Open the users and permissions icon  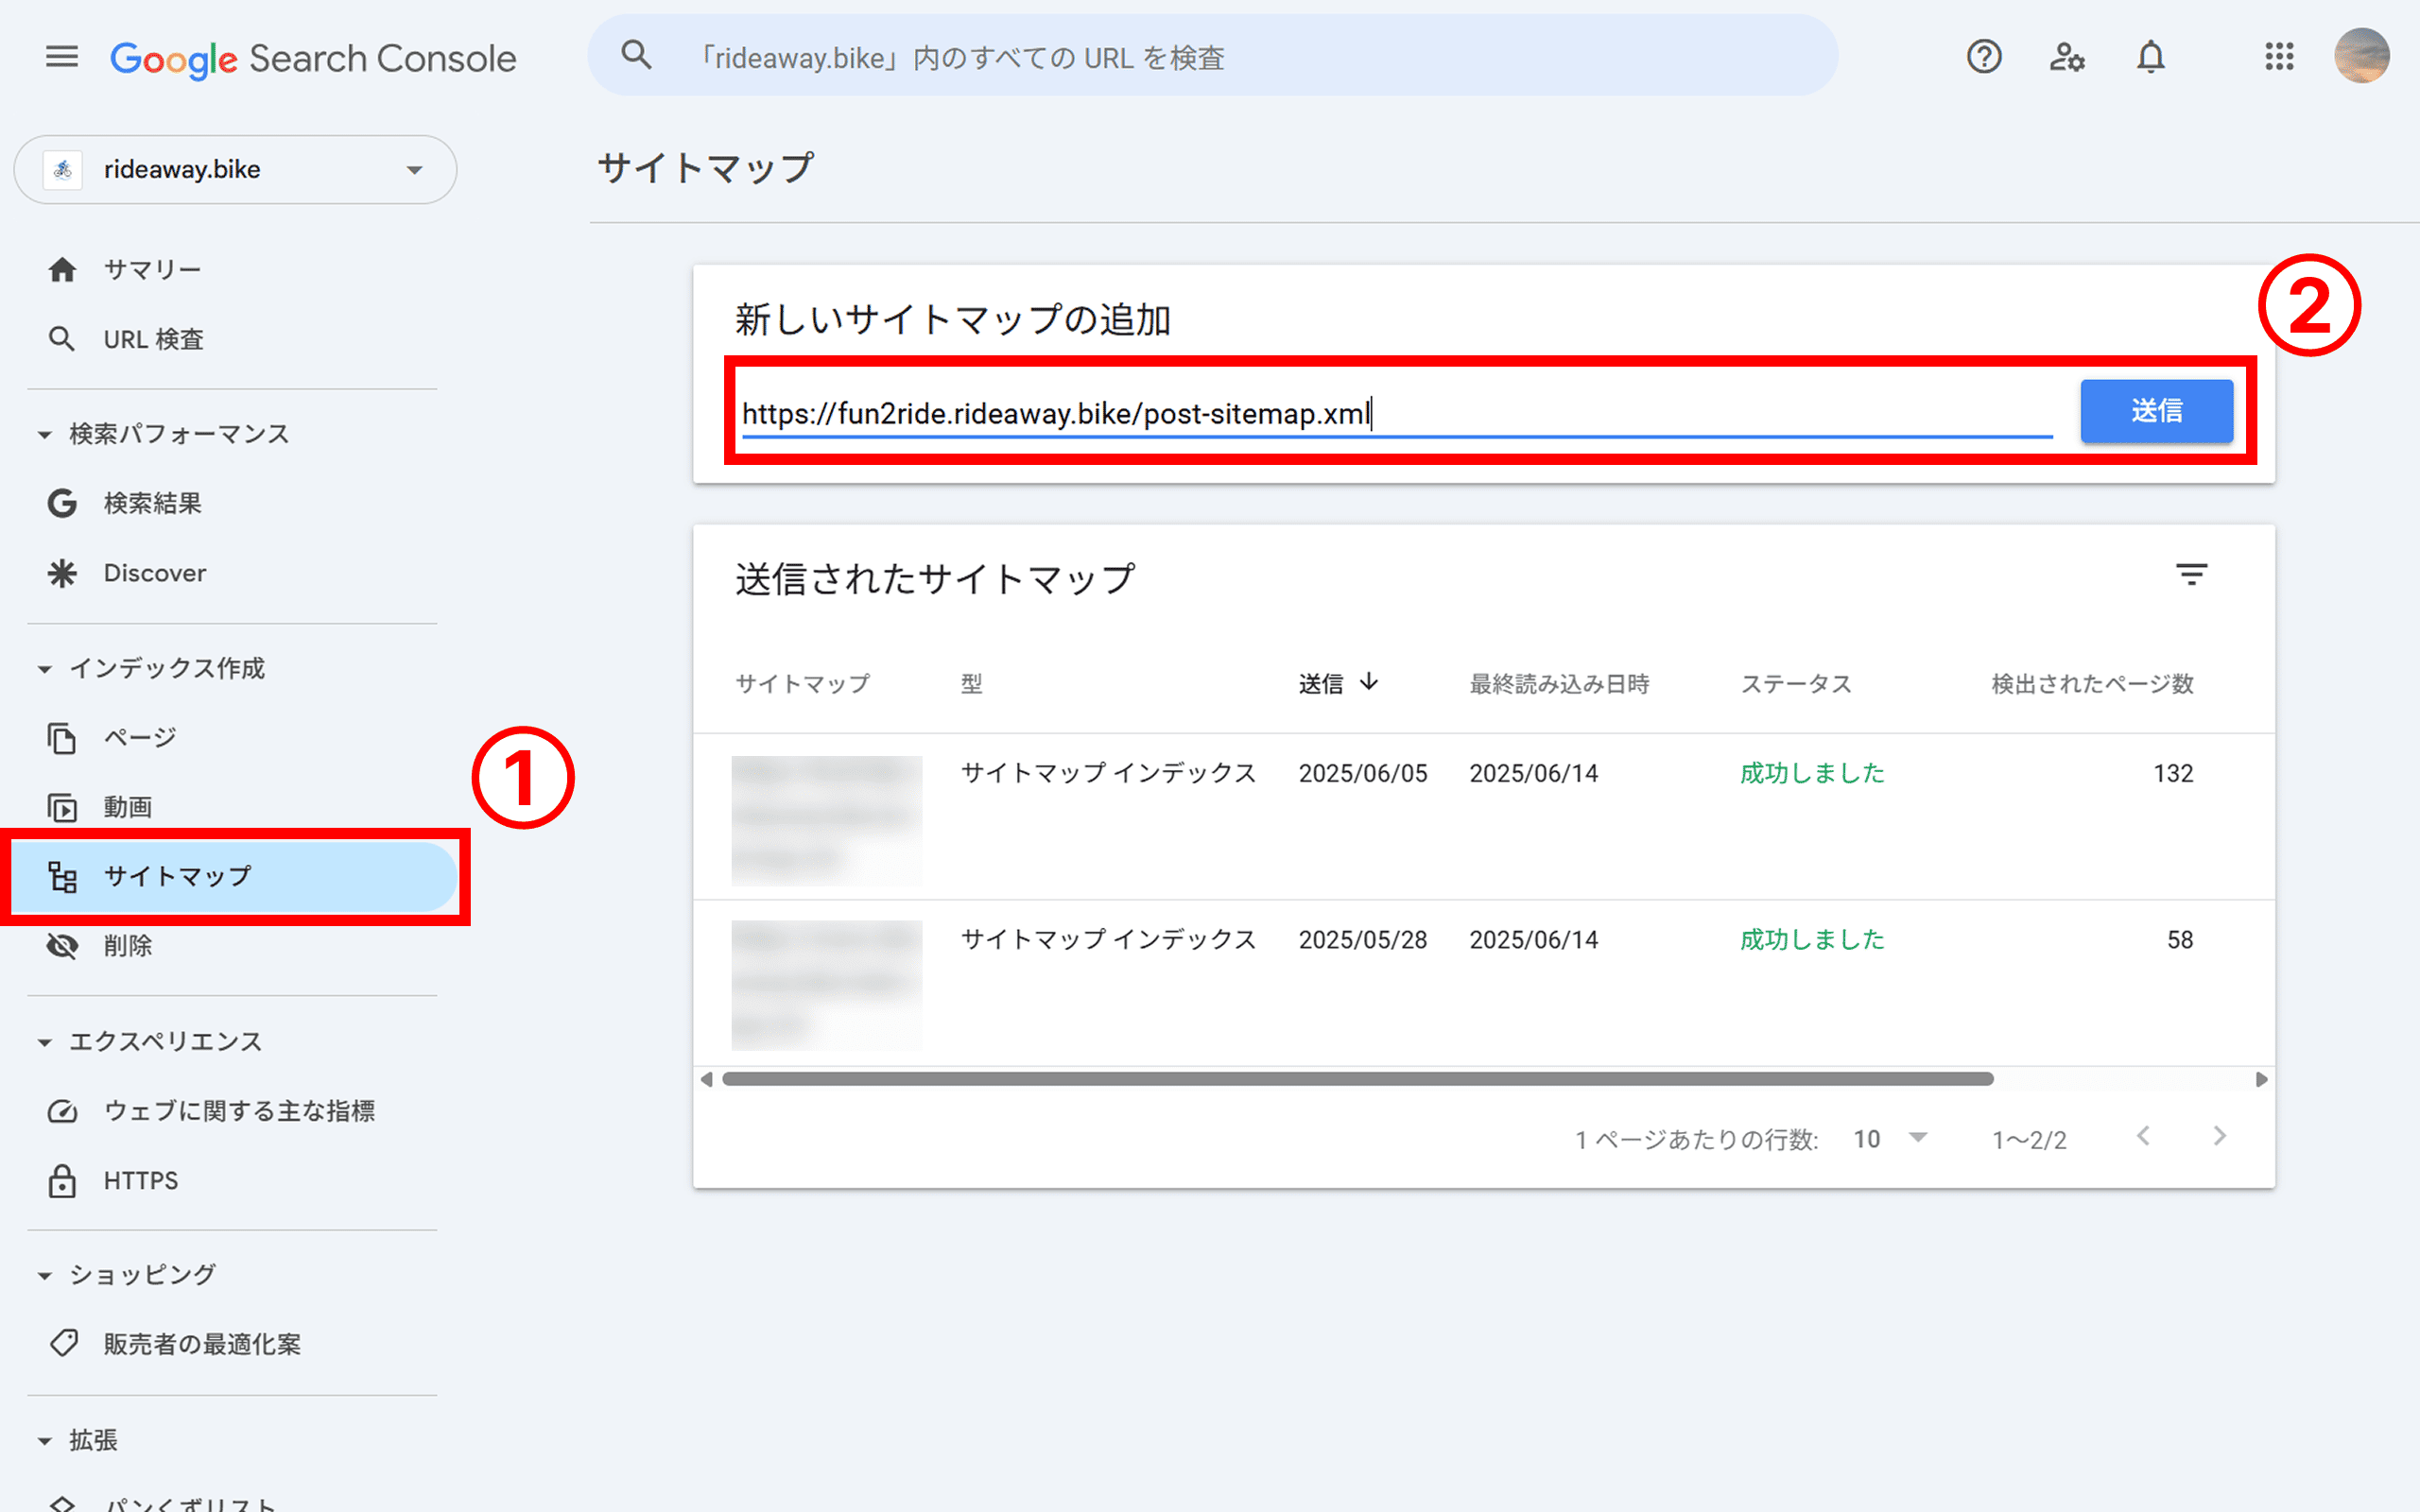click(2067, 57)
